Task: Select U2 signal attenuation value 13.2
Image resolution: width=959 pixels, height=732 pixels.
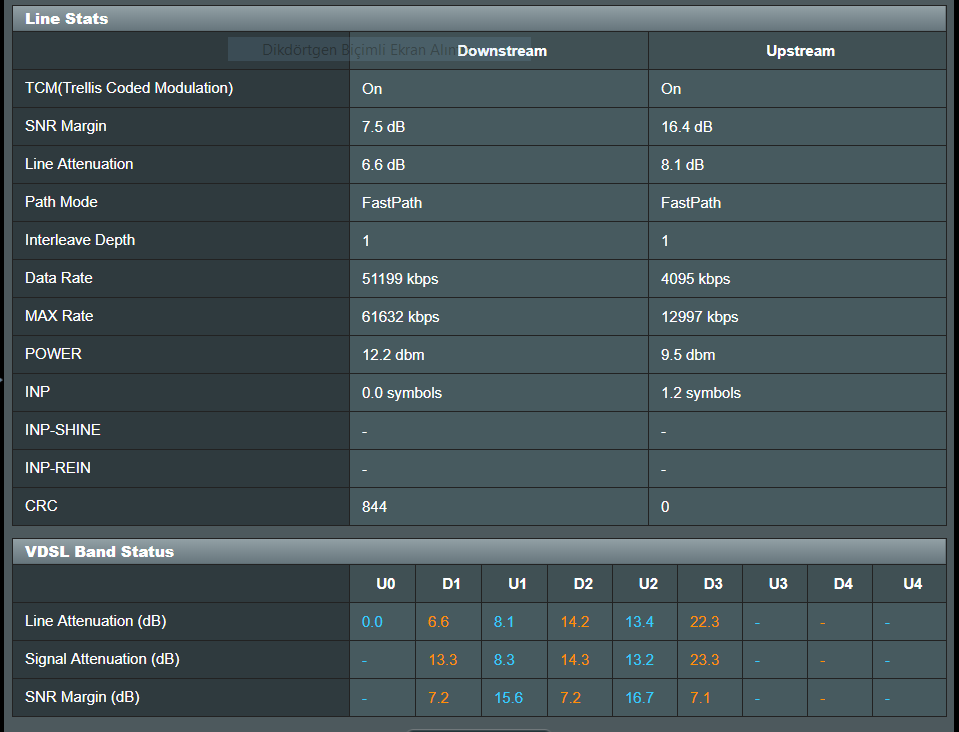Action: [639, 660]
